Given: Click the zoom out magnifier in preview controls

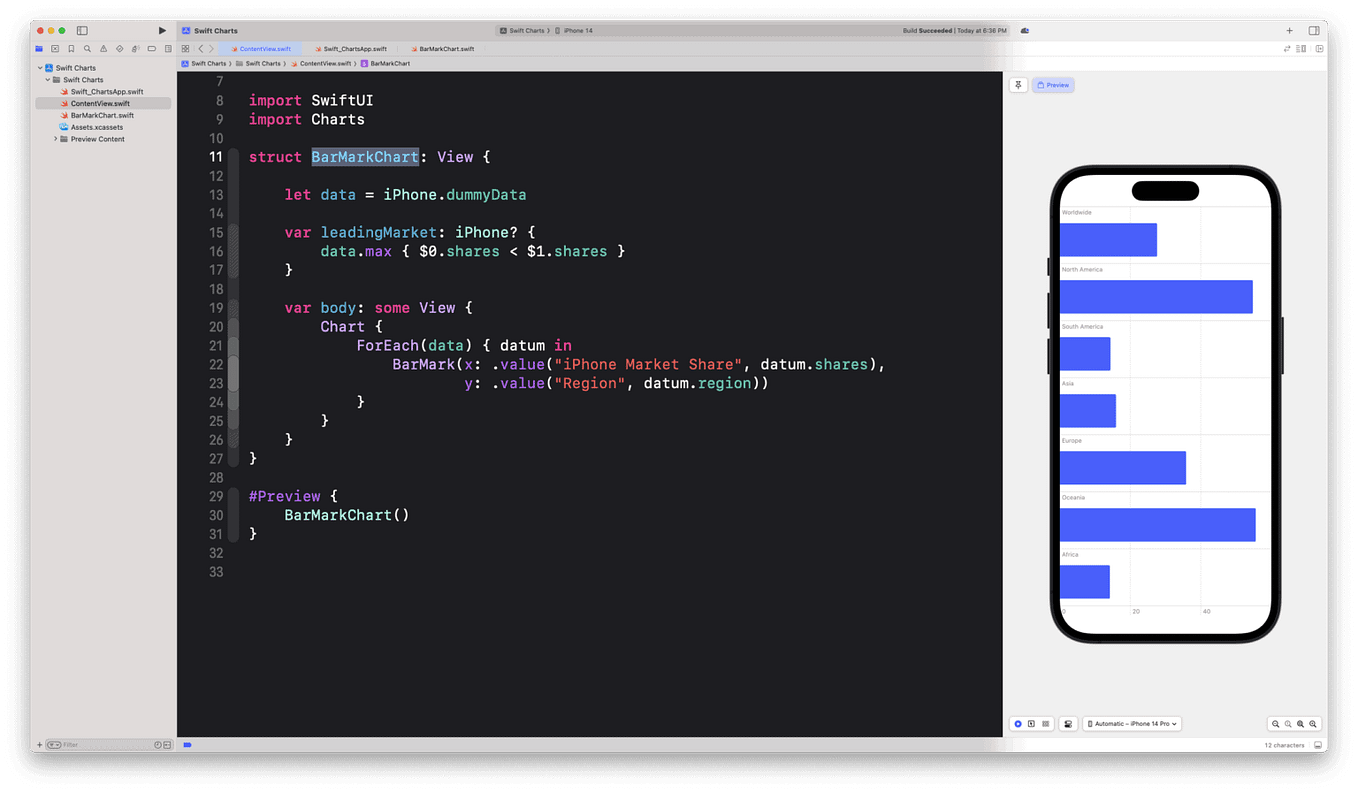Looking at the screenshot, I should (1275, 723).
